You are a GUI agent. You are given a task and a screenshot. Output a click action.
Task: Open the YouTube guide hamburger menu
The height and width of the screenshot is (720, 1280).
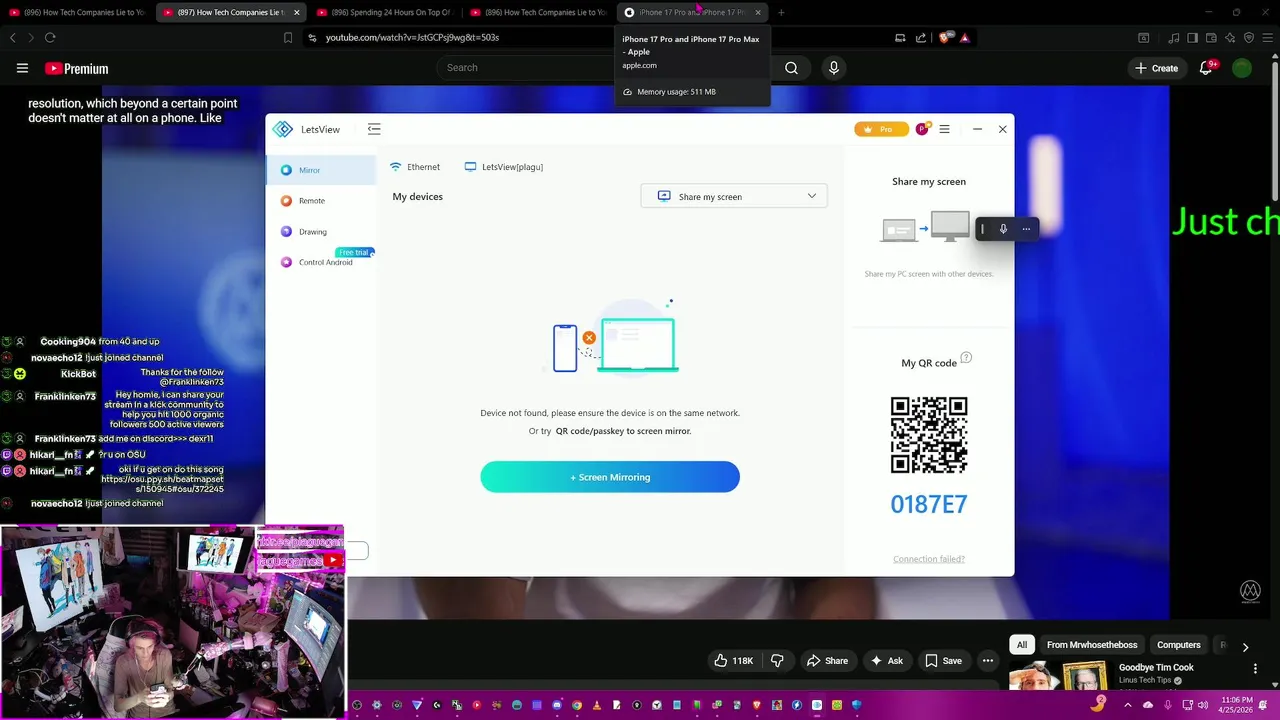point(22,68)
